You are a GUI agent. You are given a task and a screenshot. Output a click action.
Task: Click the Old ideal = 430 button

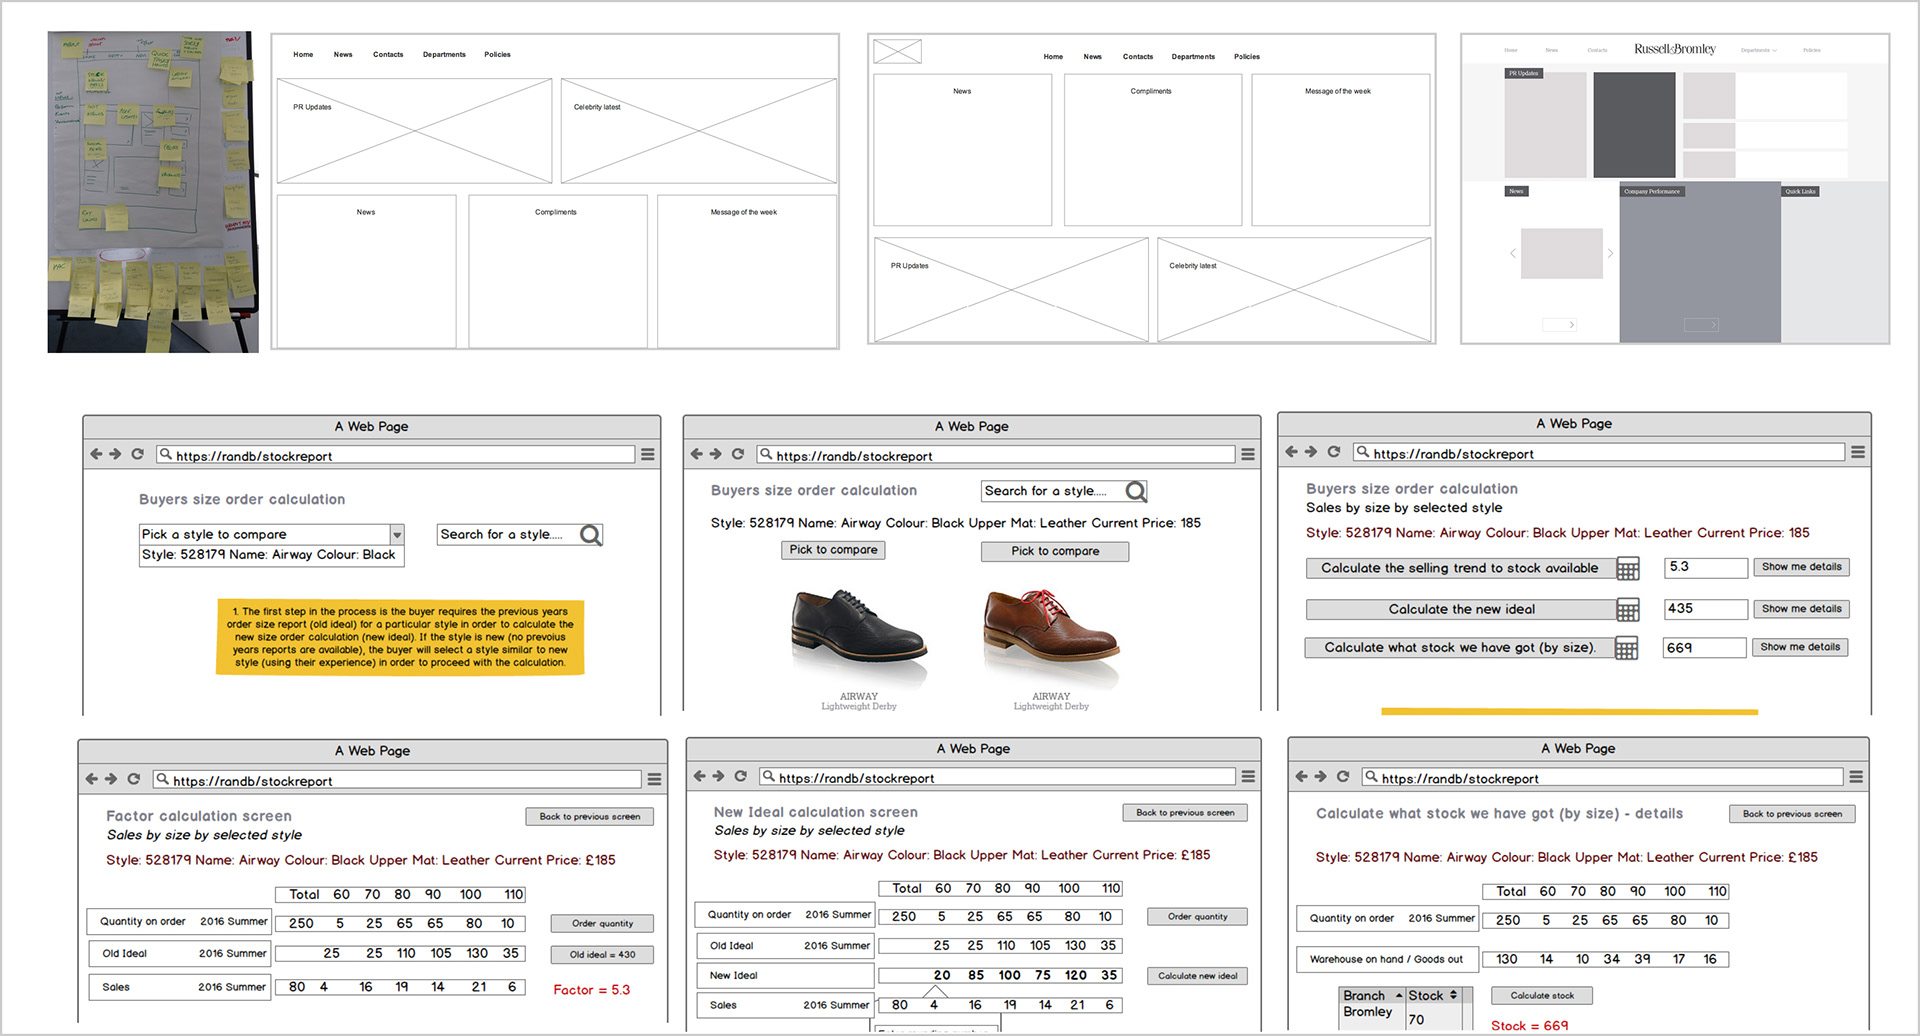click(x=602, y=955)
